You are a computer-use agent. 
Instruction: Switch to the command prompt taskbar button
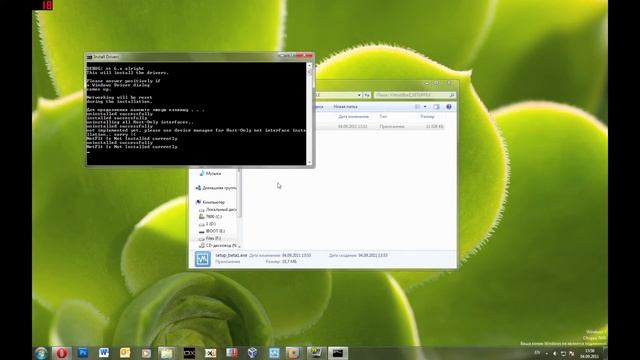click(x=338, y=353)
